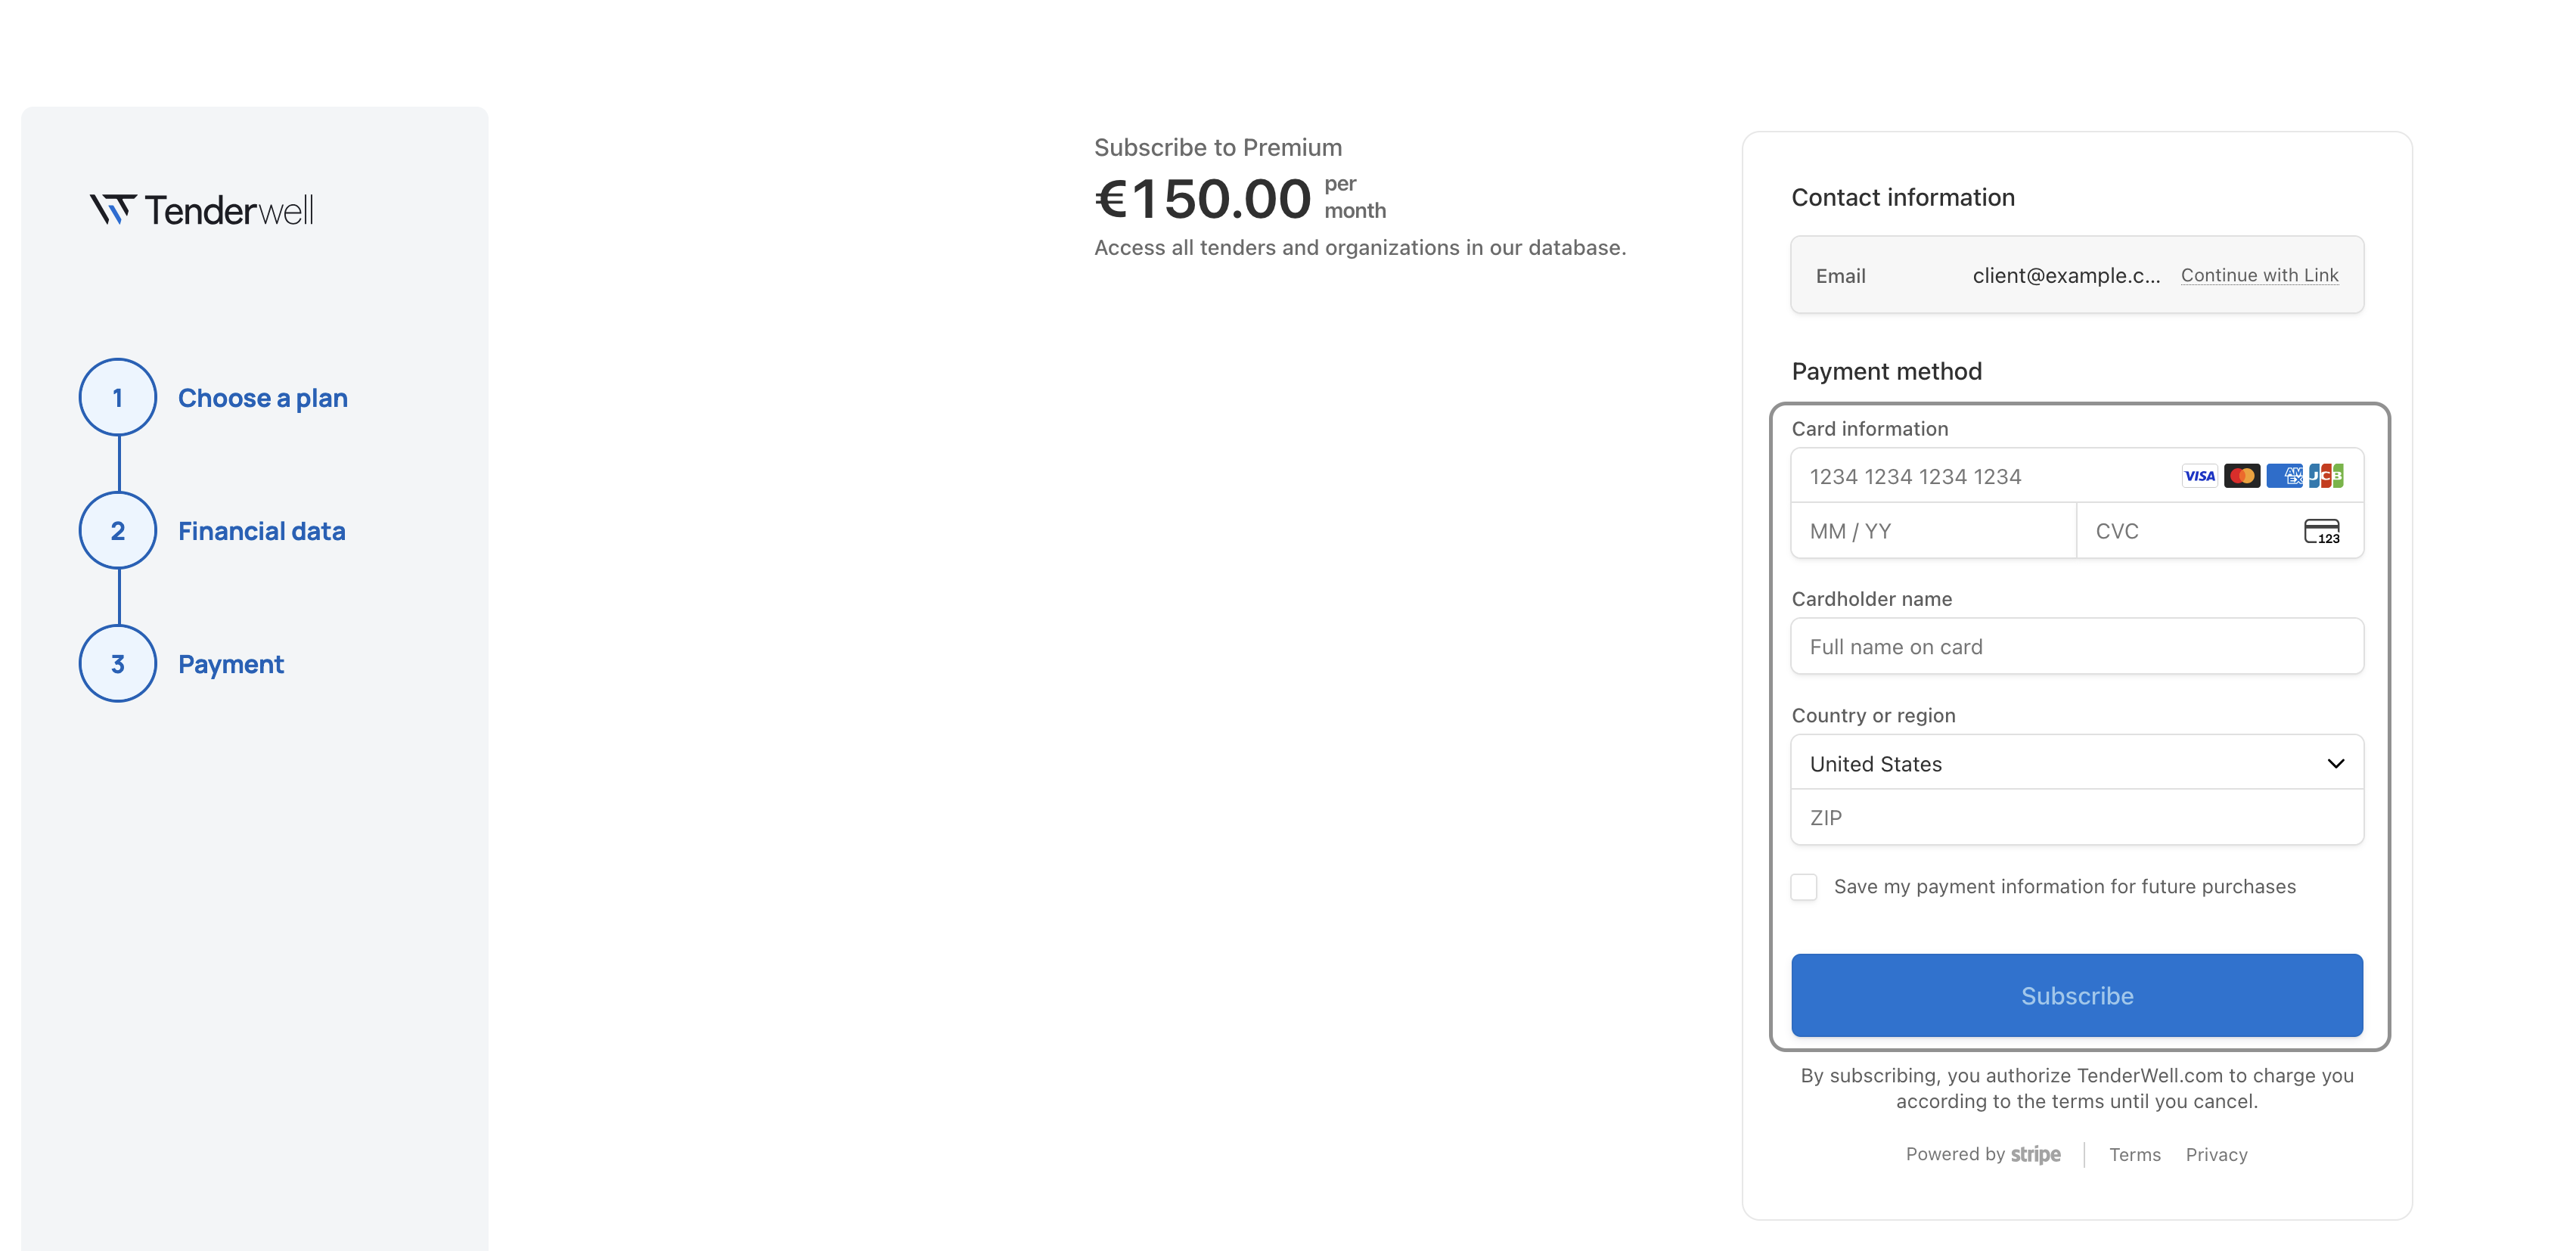Open the Privacy link
Screen dimensions: 2576x1251
pyautogui.click(x=2216, y=1155)
